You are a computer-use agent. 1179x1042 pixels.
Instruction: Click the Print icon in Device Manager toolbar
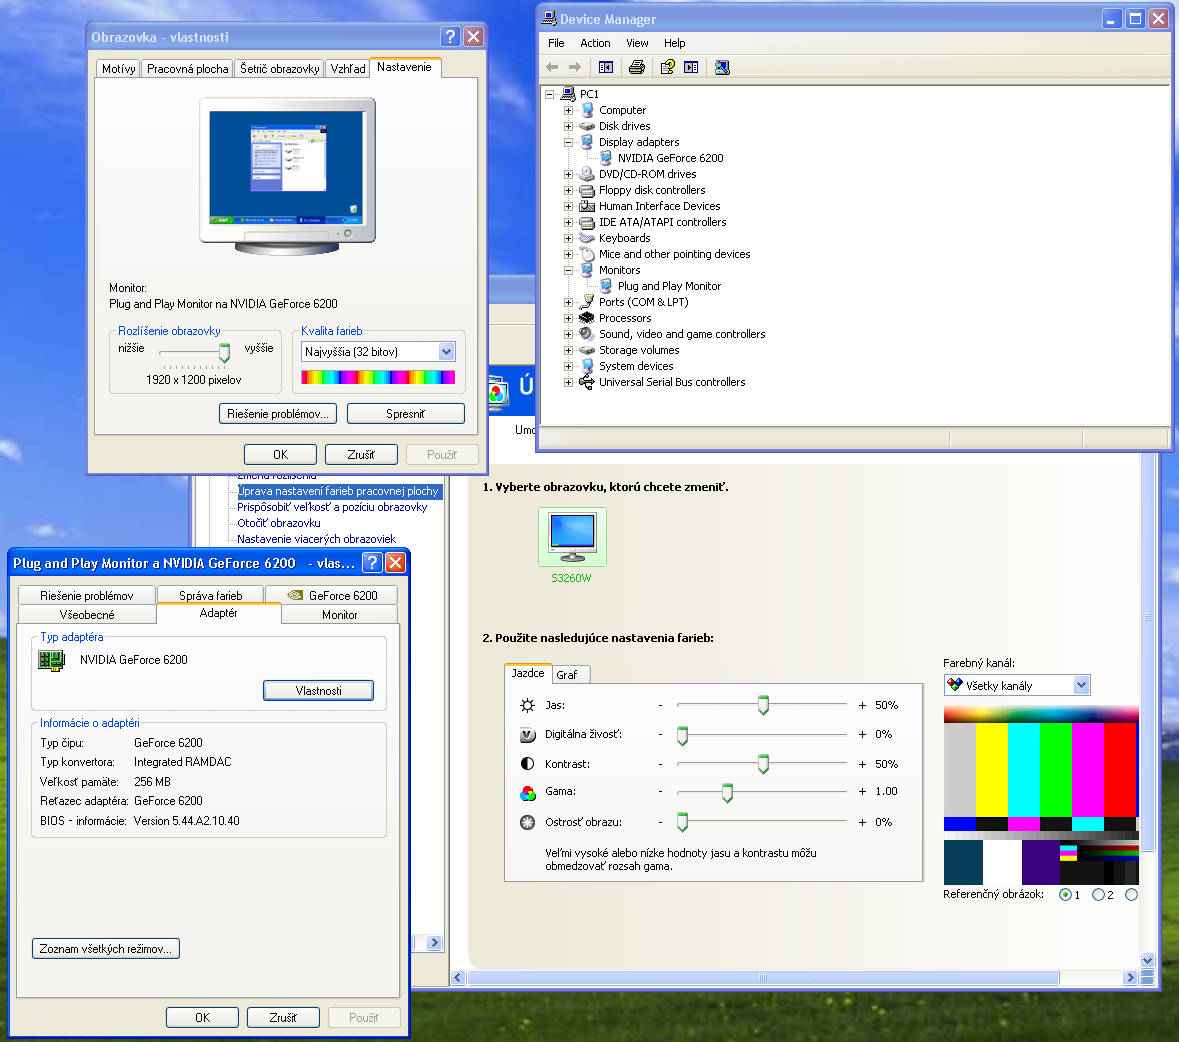point(636,67)
